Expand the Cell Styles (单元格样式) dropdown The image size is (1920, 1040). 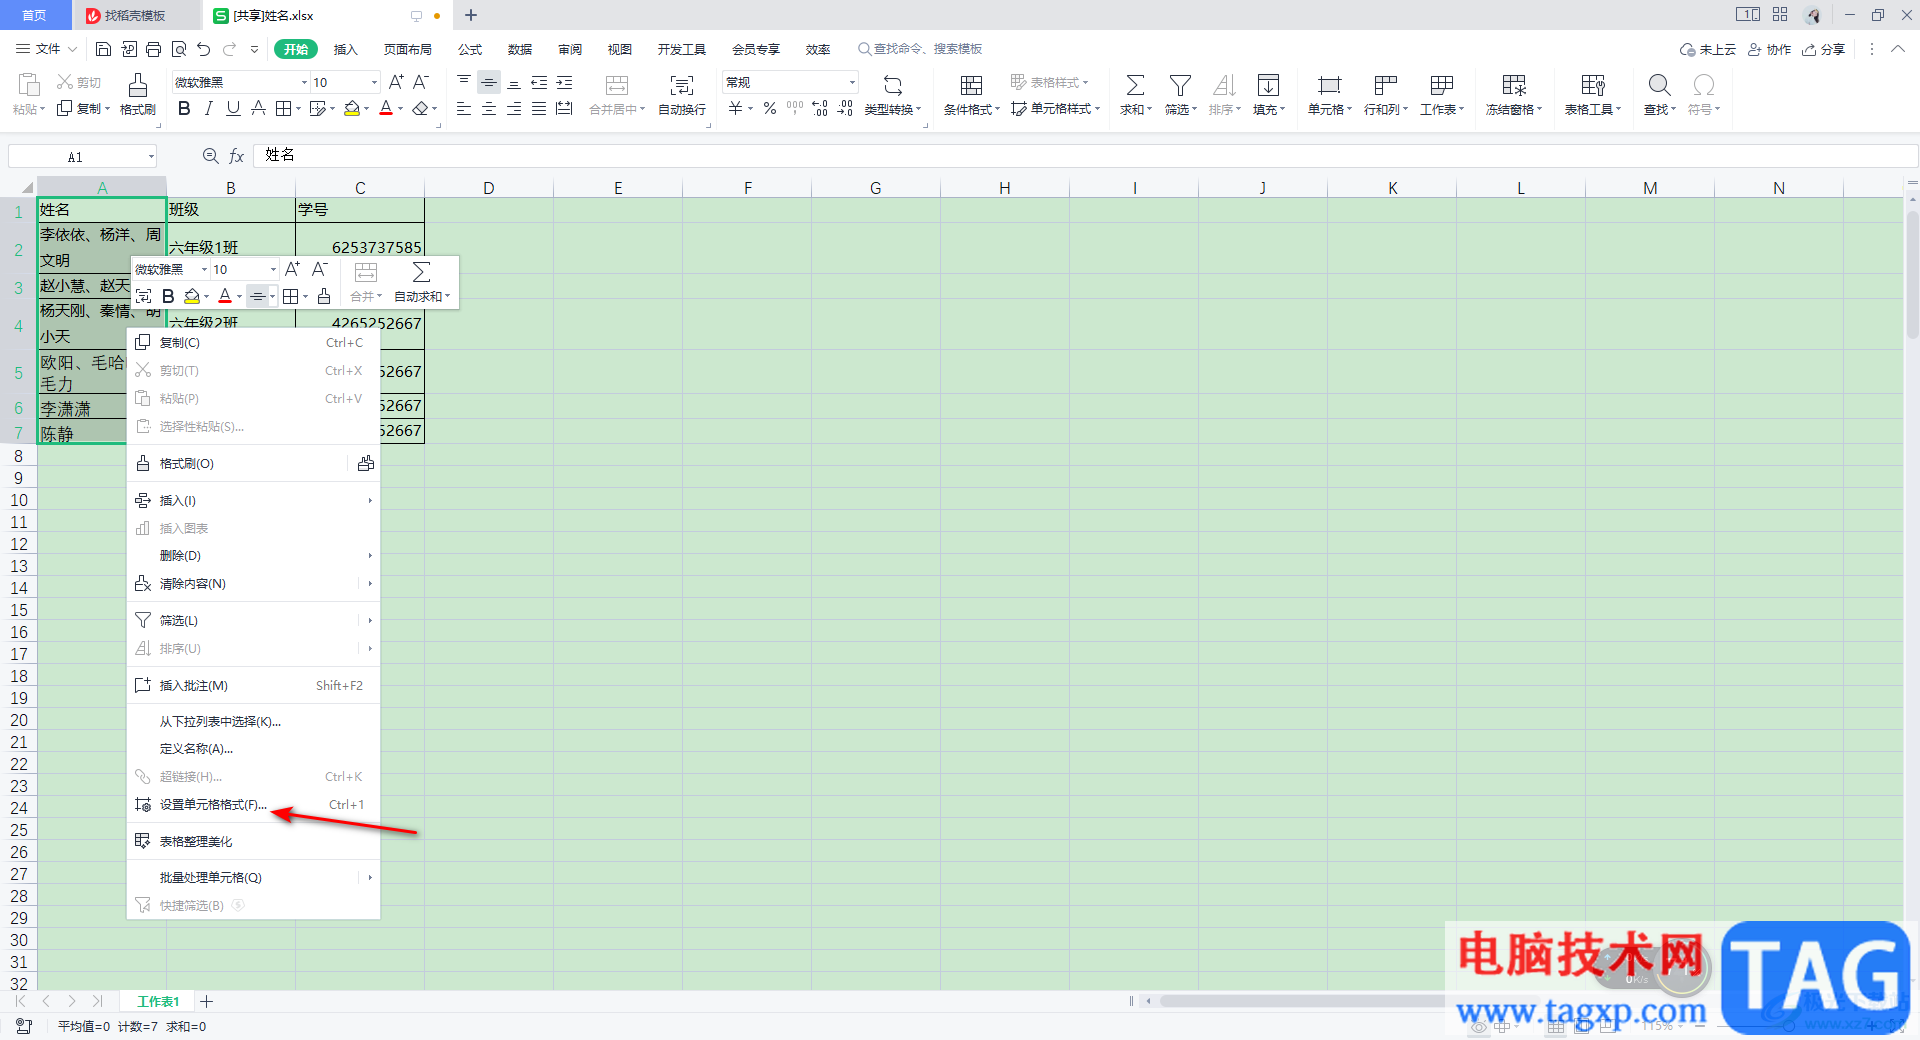pyautogui.click(x=1098, y=109)
